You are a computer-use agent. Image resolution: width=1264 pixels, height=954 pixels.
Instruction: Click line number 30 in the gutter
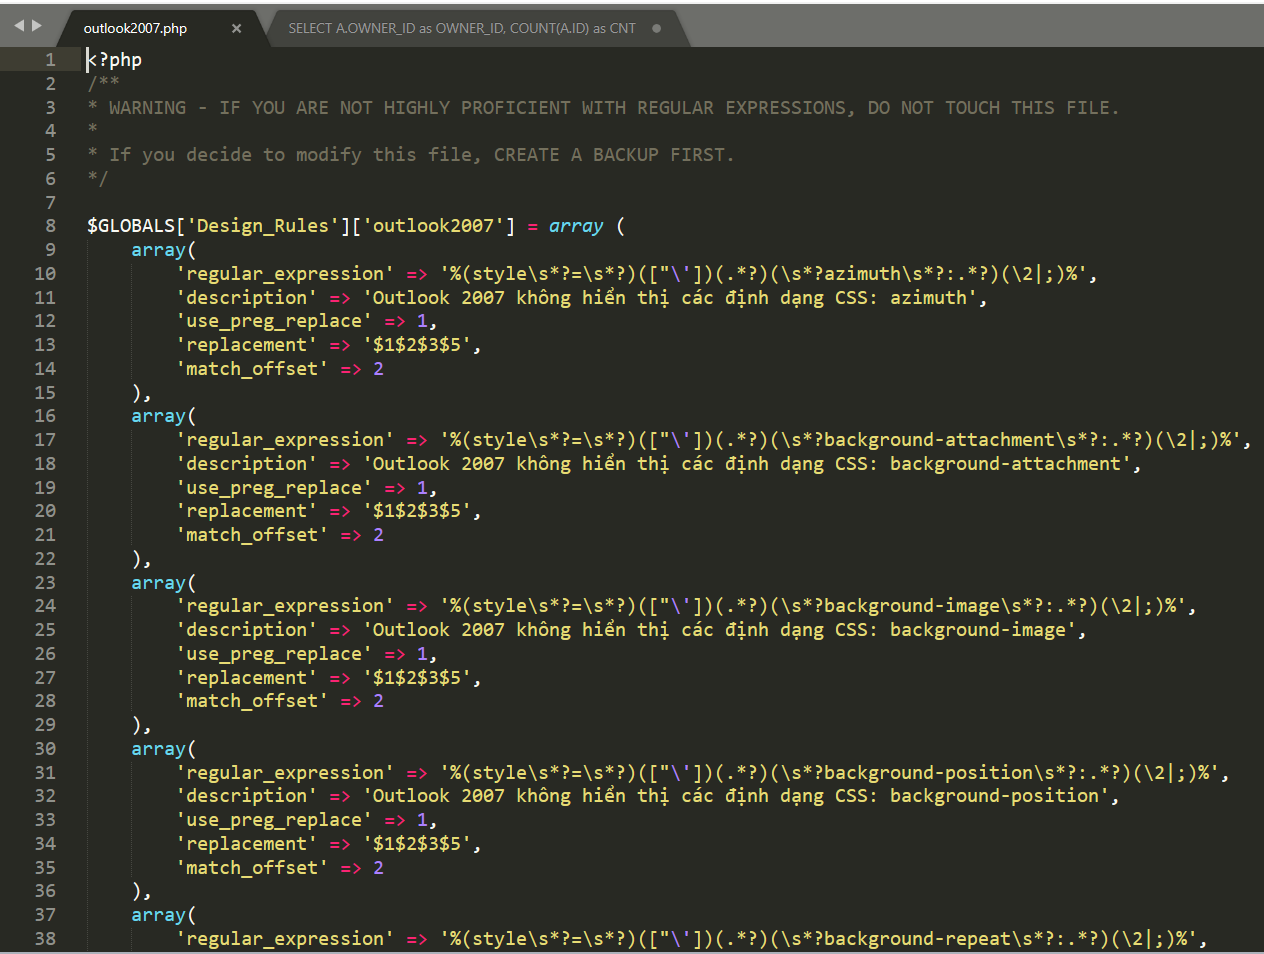click(45, 749)
